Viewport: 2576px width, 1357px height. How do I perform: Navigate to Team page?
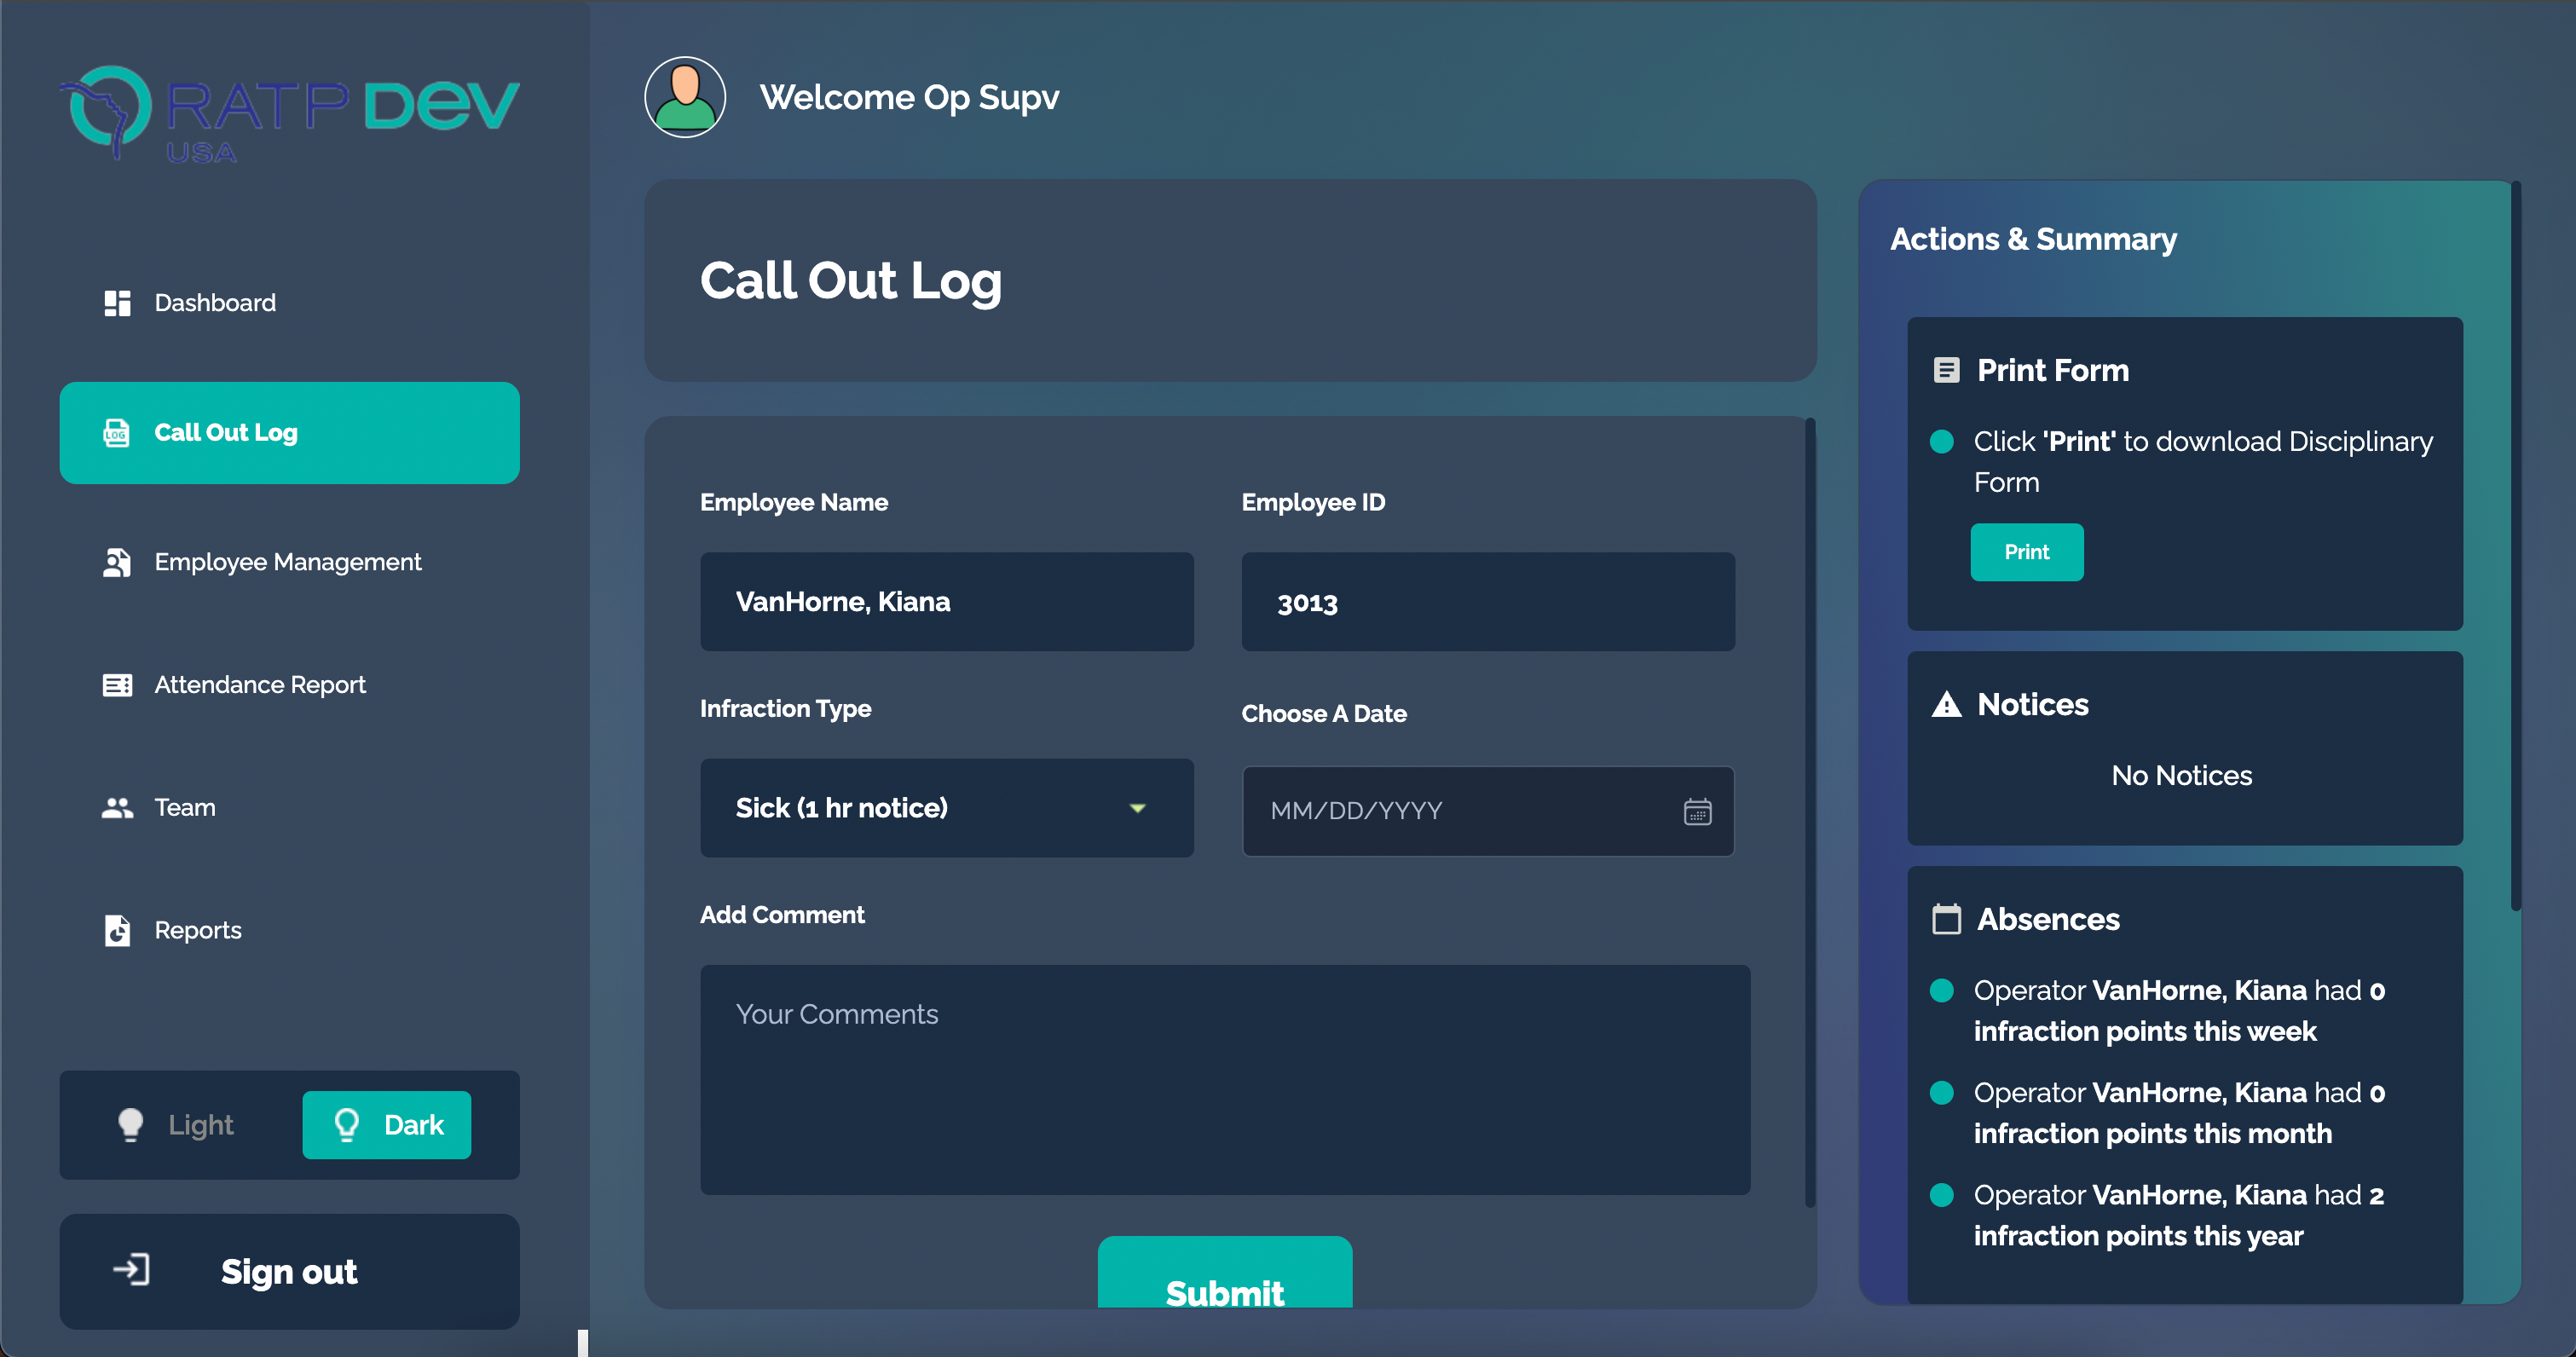click(x=290, y=808)
